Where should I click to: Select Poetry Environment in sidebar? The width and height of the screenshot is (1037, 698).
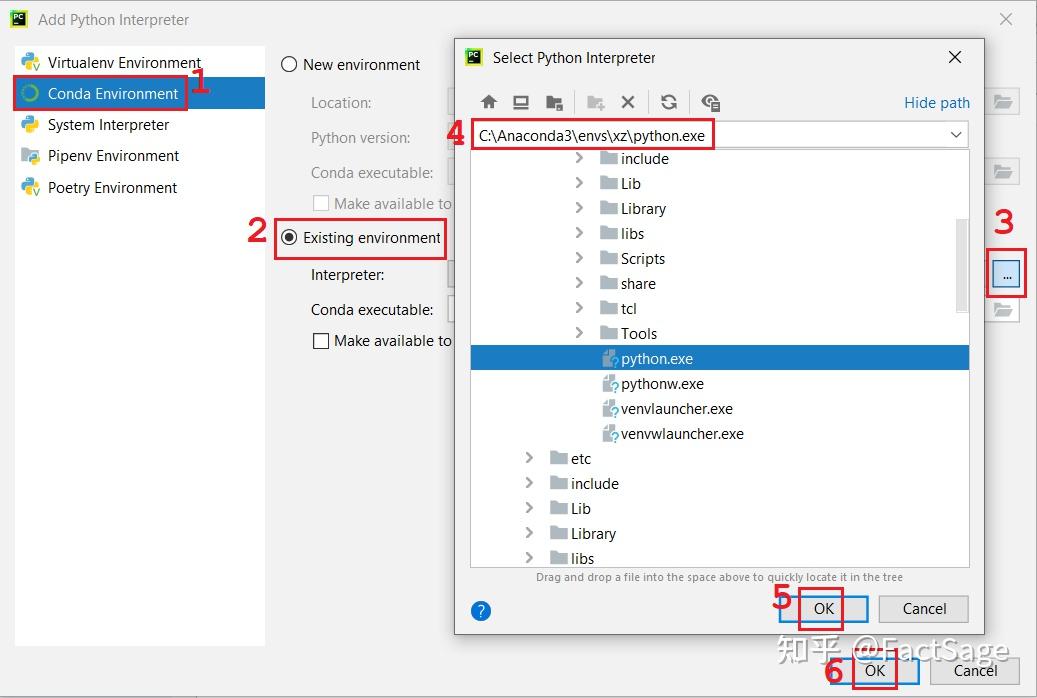pos(140,187)
